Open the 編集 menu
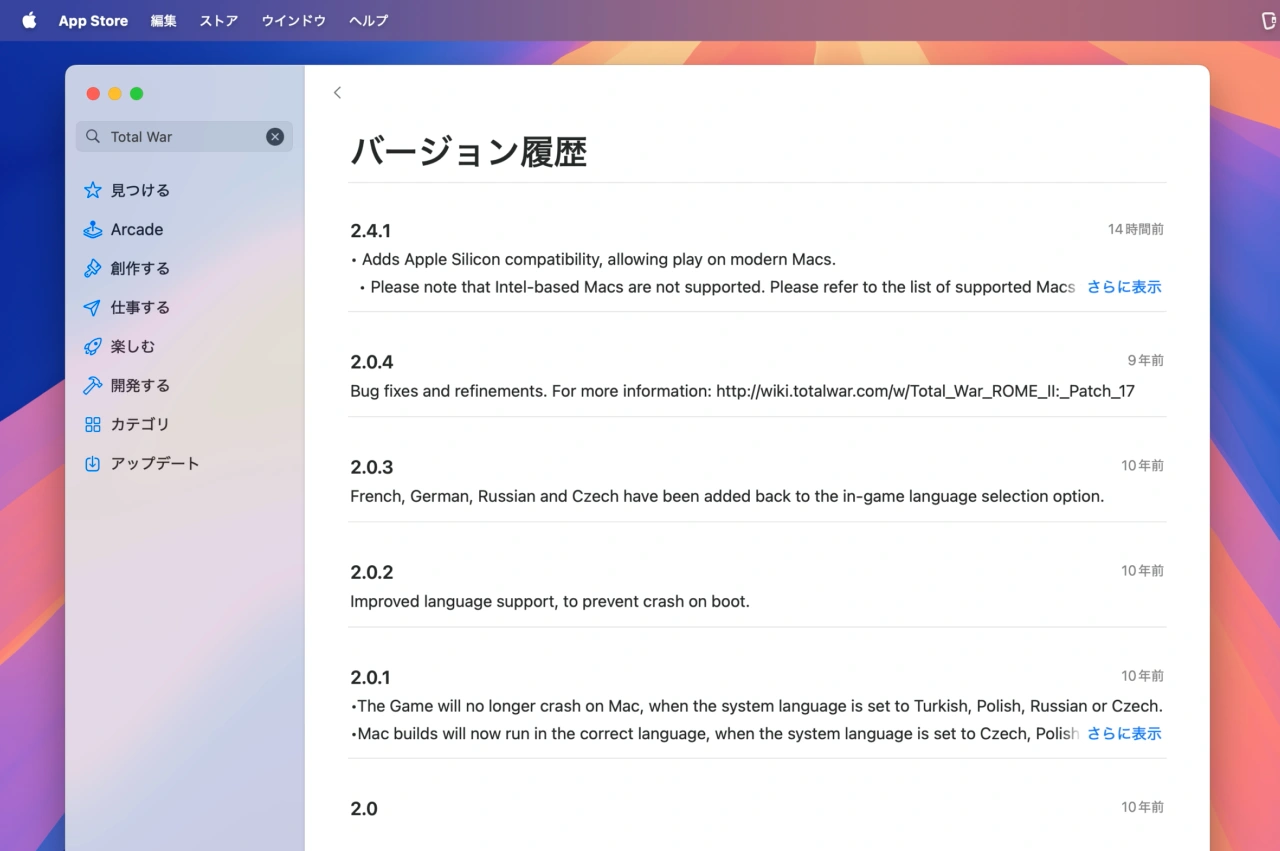The width and height of the screenshot is (1280, 851). [163, 20]
